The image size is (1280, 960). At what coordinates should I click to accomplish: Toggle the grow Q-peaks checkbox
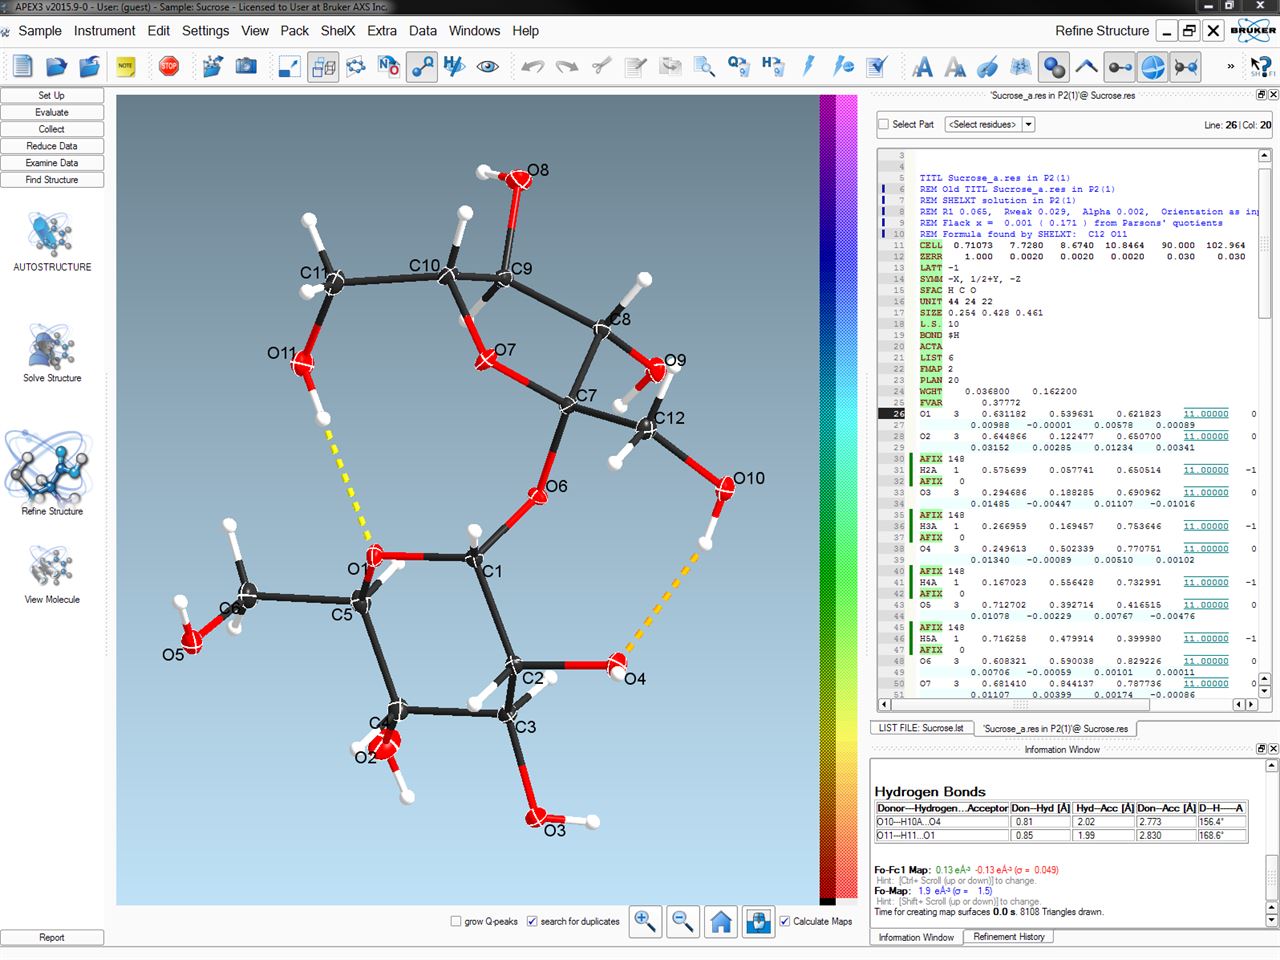tap(456, 921)
